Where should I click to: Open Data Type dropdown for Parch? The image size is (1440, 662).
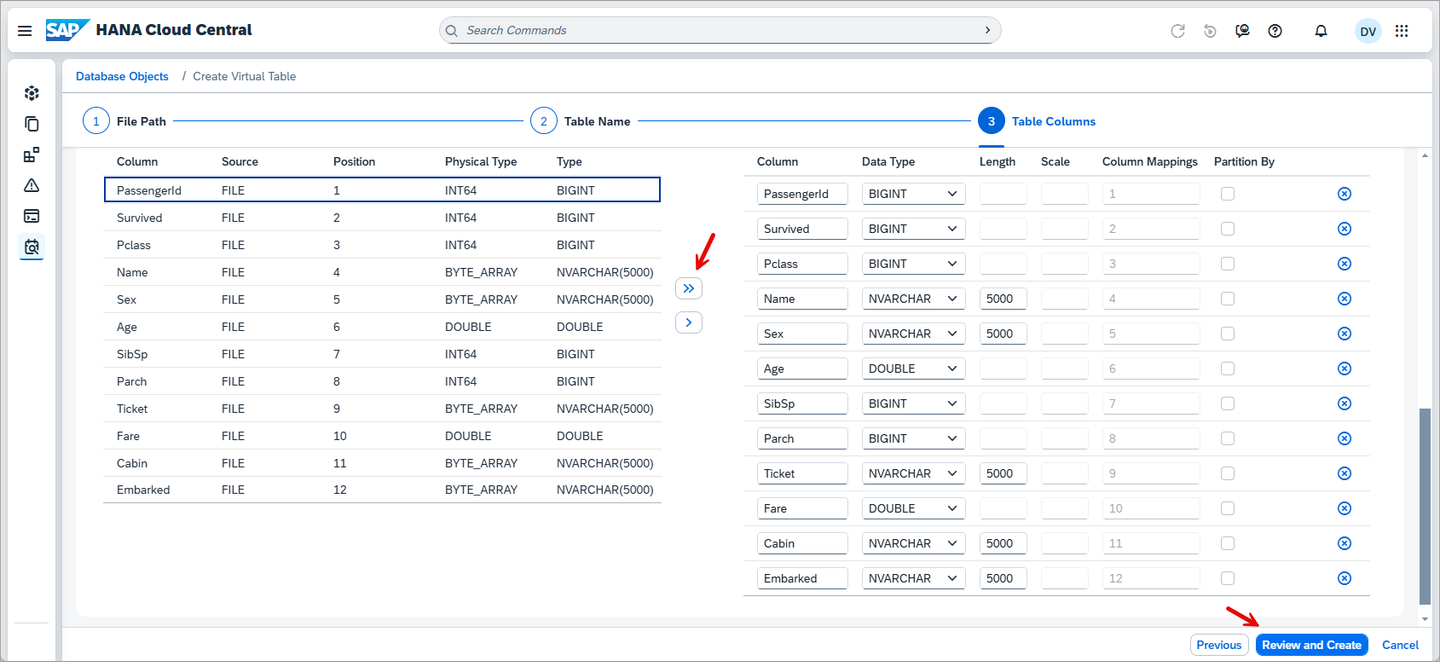tap(913, 439)
